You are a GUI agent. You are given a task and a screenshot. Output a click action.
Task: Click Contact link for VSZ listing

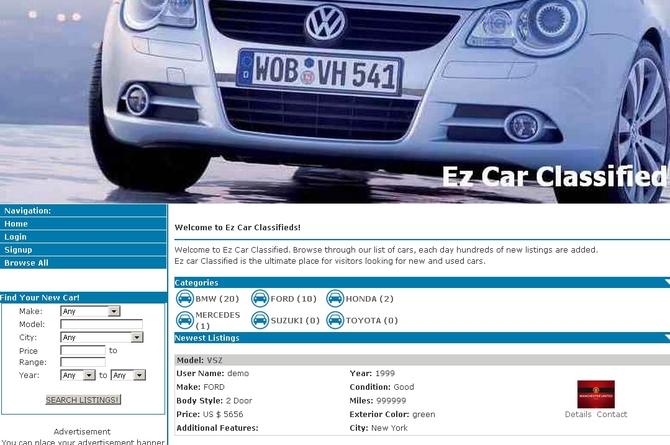tap(612, 414)
